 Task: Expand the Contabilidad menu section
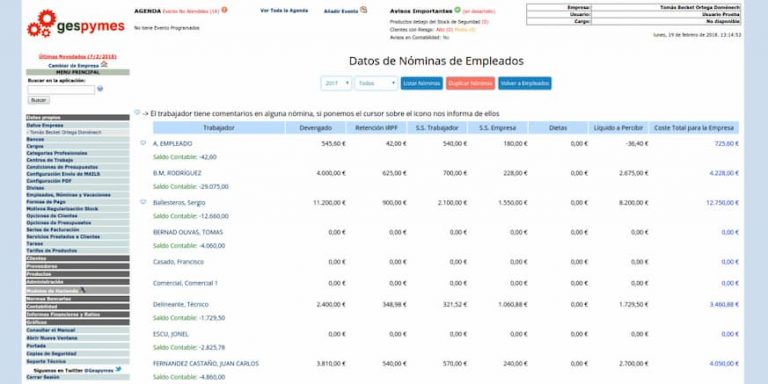pos(78,307)
